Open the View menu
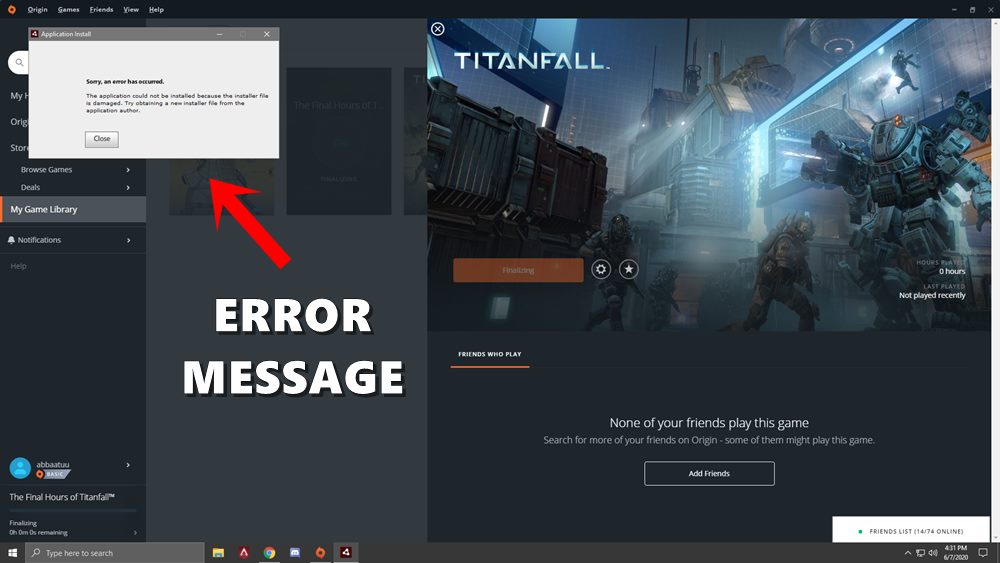This screenshot has height=563, width=1000. coord(131,10)
